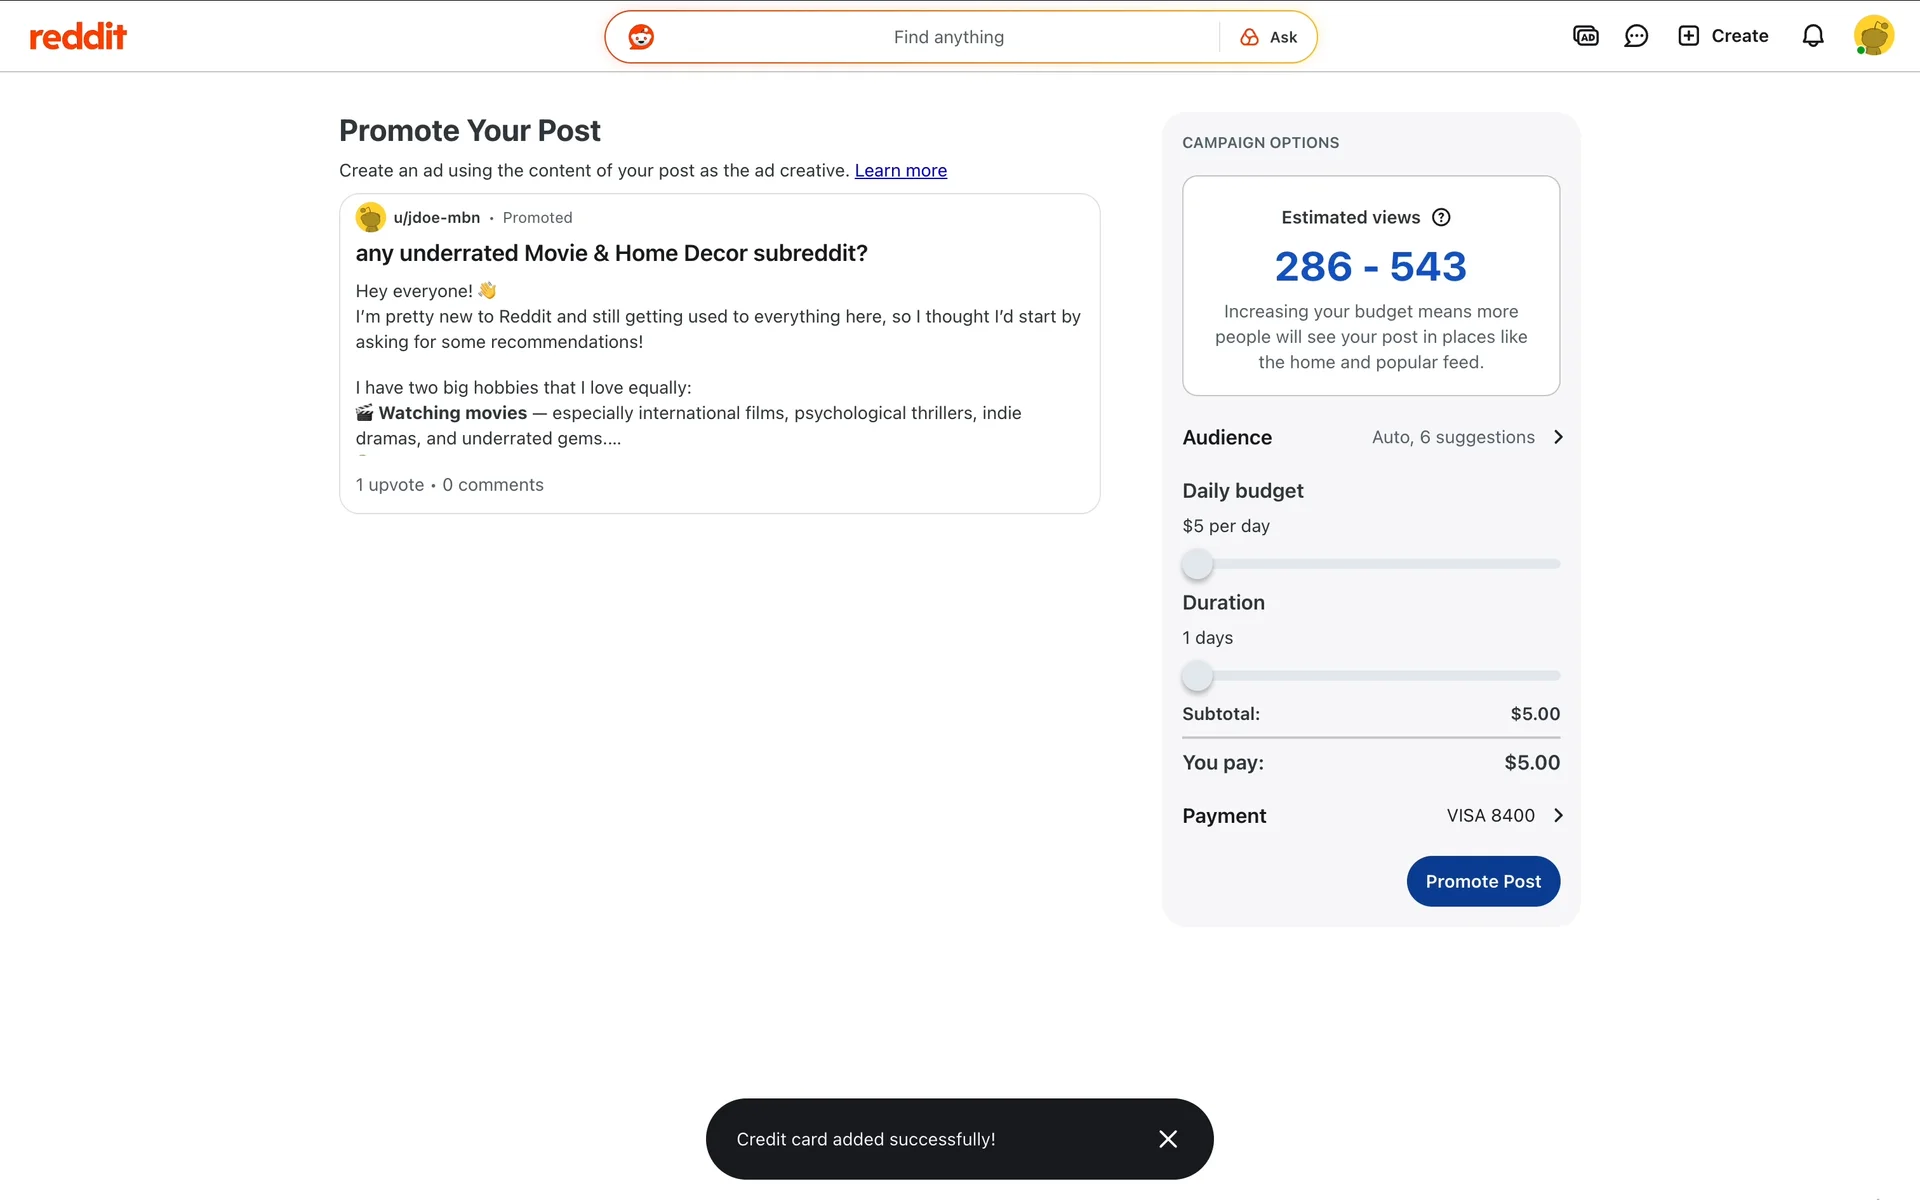Open the chat messages icon
1920x1200 pixels.
1636,36
